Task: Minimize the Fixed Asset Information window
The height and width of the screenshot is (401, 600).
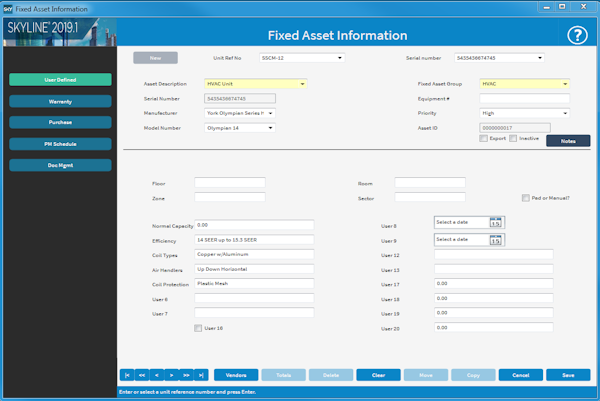Action: [x=547, y=7]
